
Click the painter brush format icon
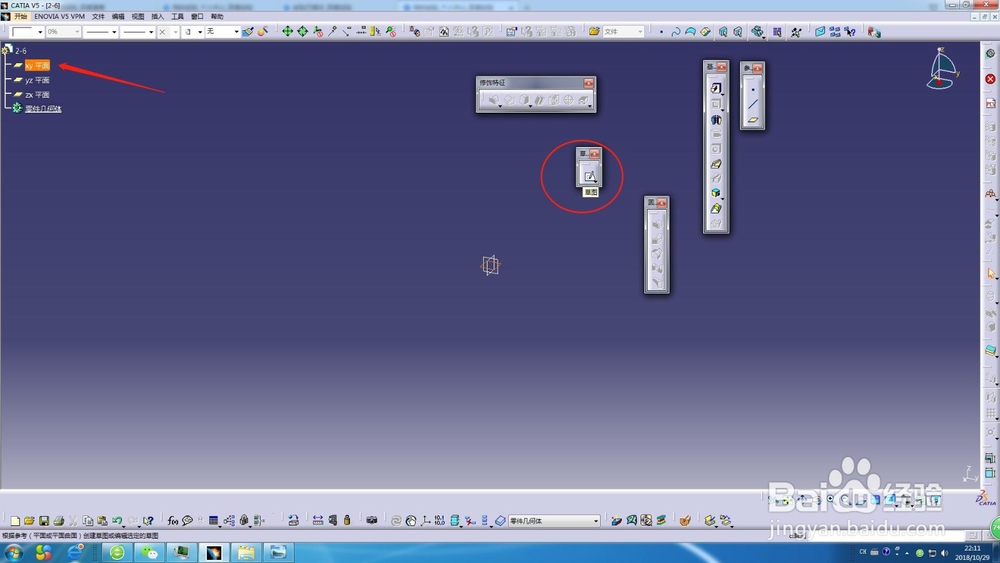[x=247, y=32]
